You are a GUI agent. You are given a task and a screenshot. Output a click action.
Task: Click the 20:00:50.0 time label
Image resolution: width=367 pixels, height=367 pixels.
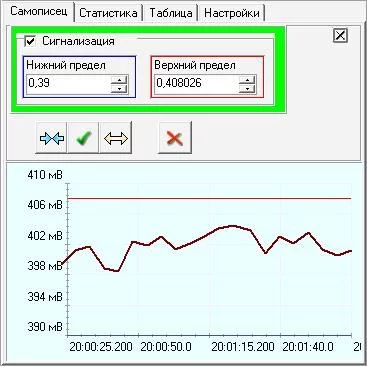[x=166, y=347]
